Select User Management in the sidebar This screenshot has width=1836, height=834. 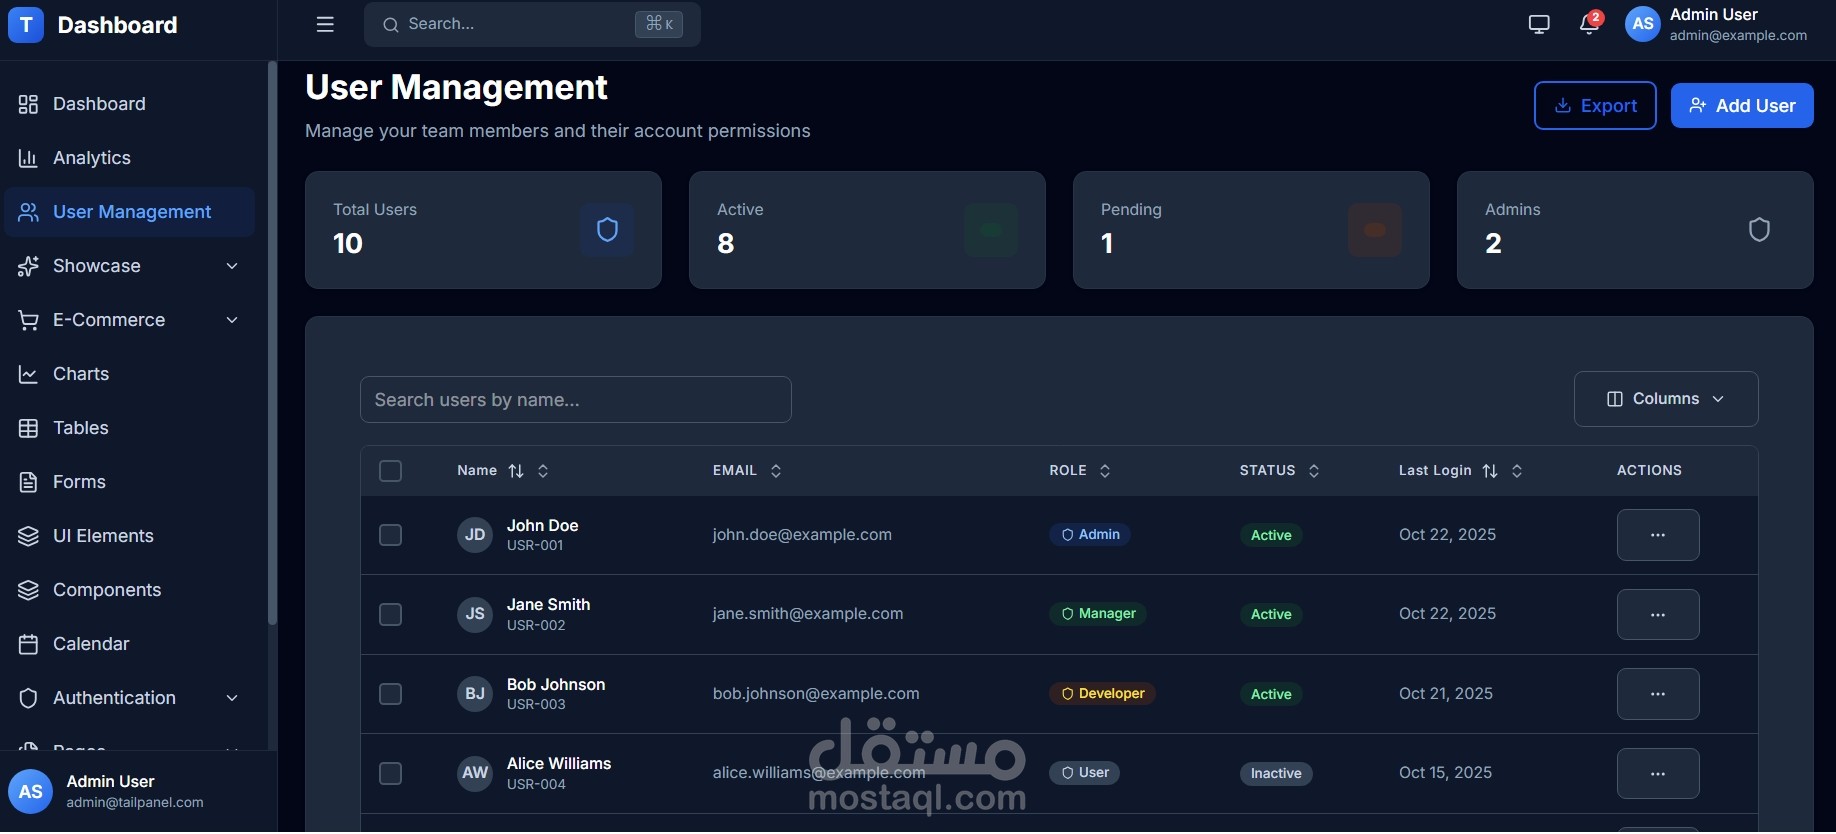pos(129,212)
